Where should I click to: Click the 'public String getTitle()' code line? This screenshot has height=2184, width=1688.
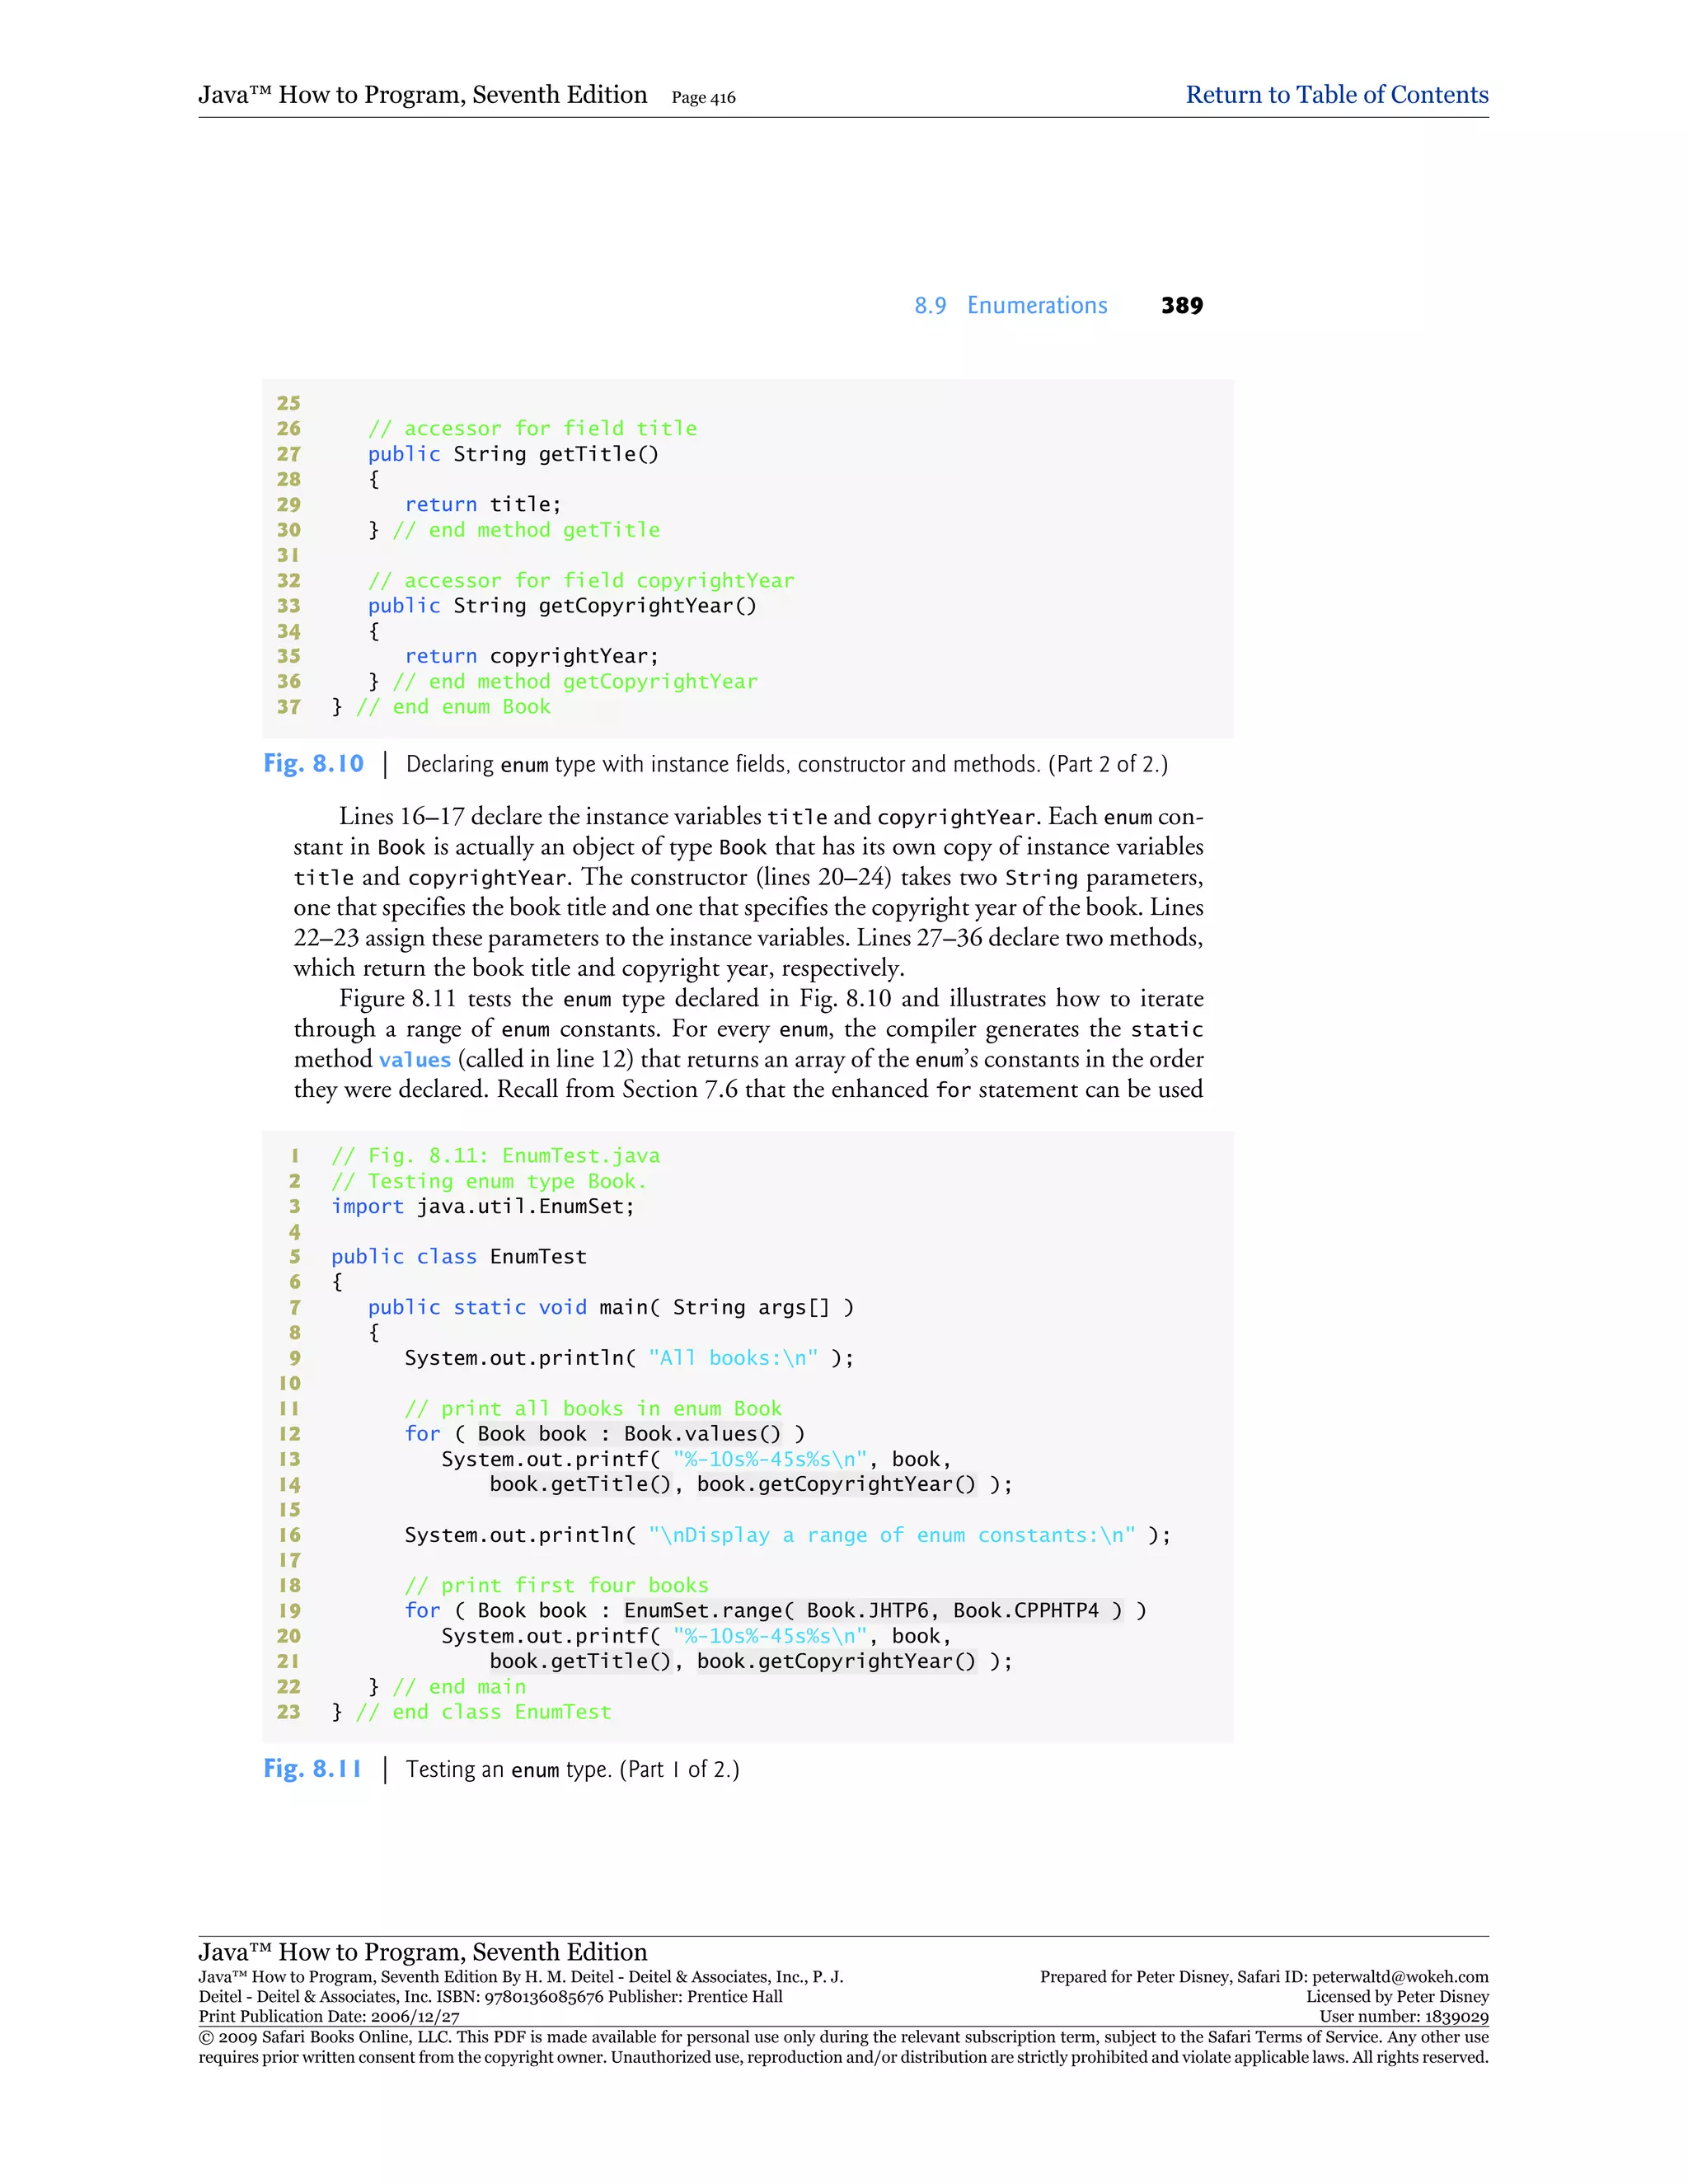(513, 454)
